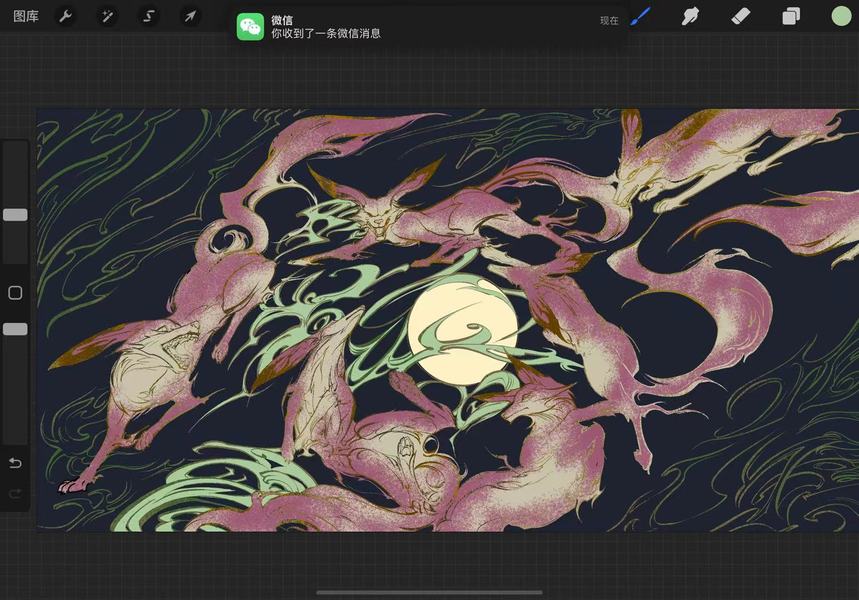
Task: Tap the yellow moon on the canvas
Action: (463, 329)
